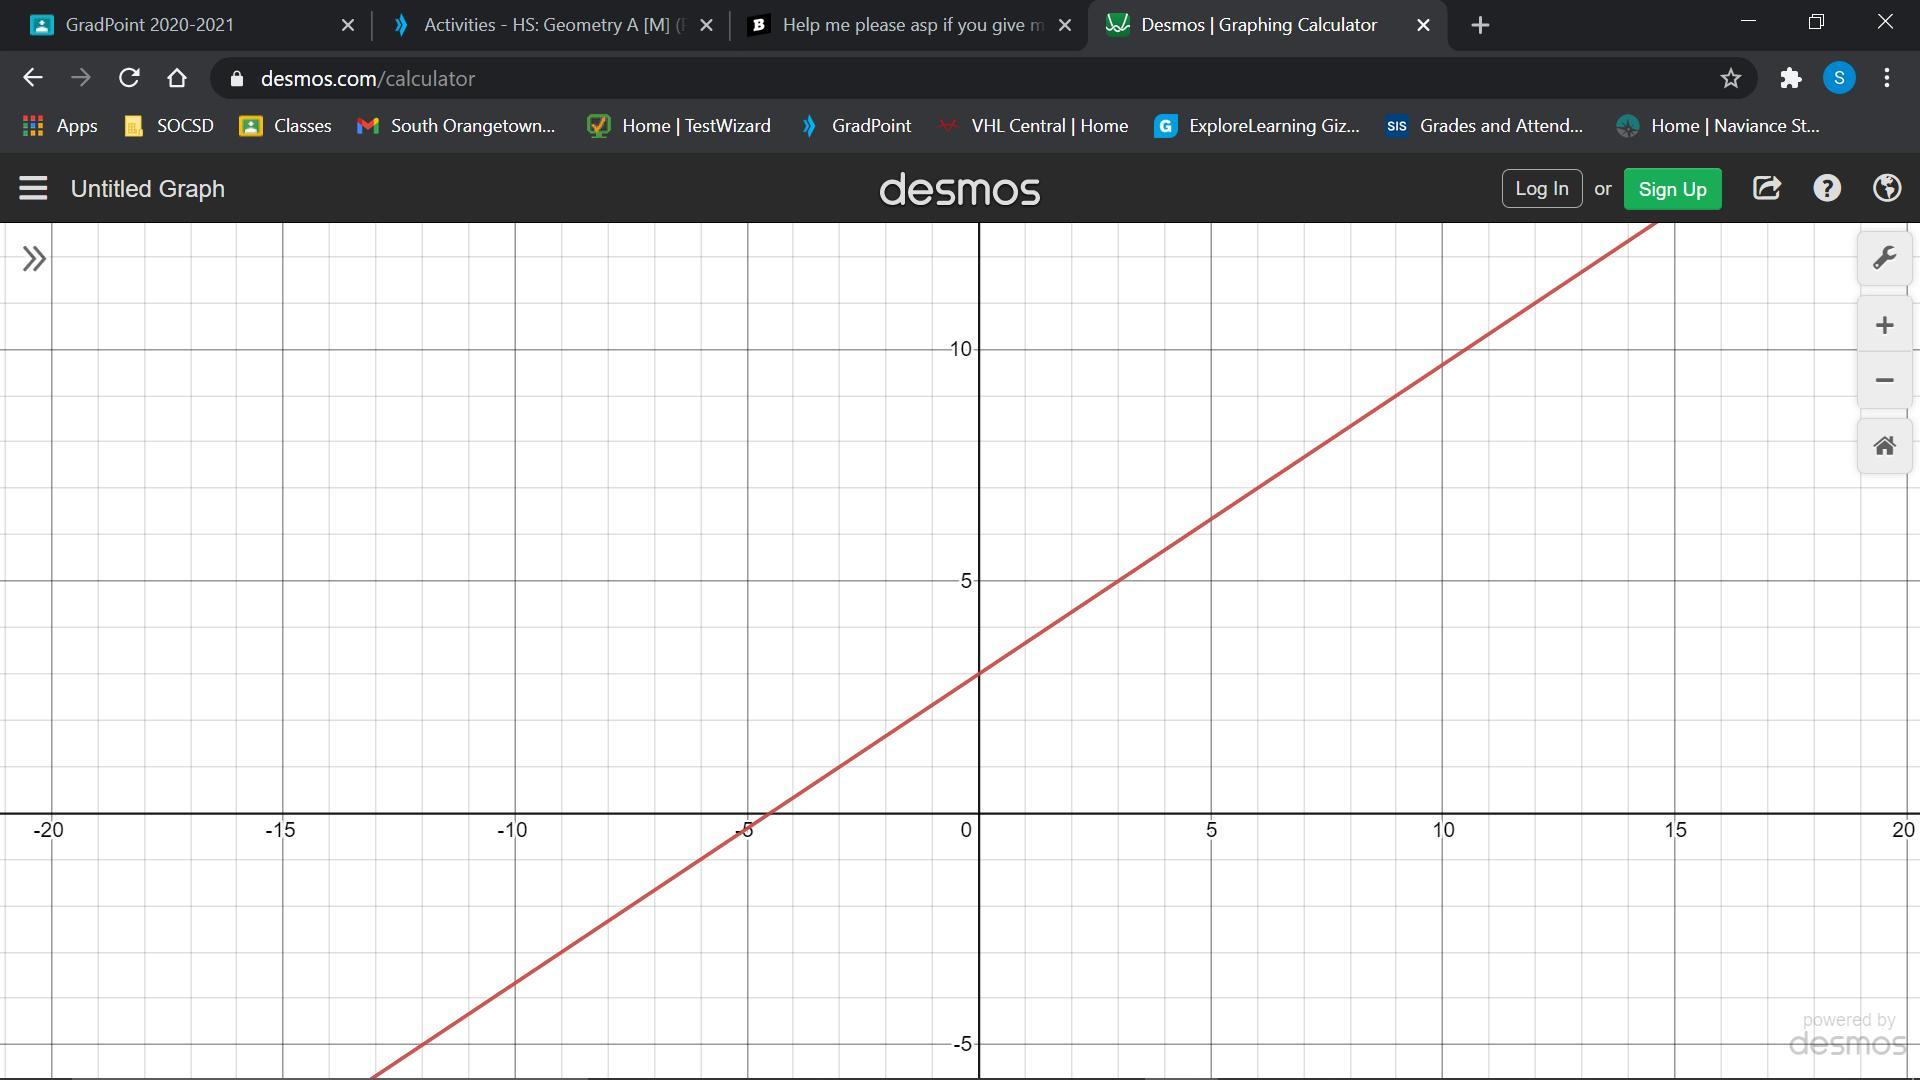The height and width of the screenshot is (1080, 1920).
Task: Bookmark this page with star
Action: pos(1730,78)
